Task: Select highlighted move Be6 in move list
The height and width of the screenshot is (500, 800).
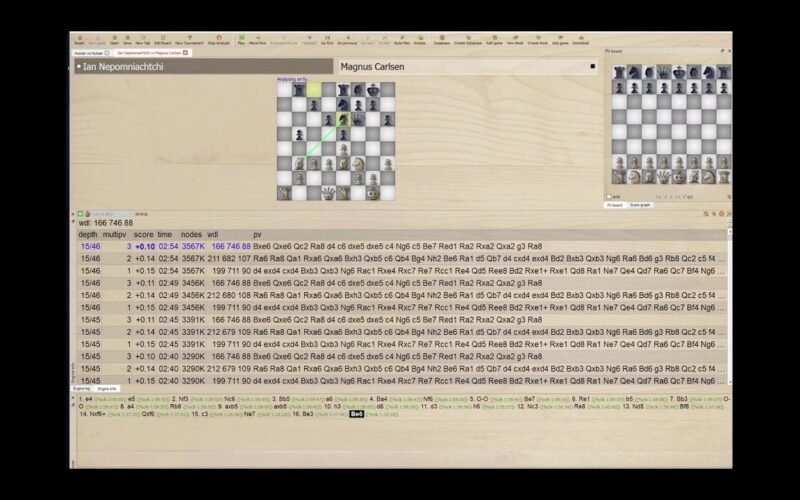Action: tap(357, 414)
